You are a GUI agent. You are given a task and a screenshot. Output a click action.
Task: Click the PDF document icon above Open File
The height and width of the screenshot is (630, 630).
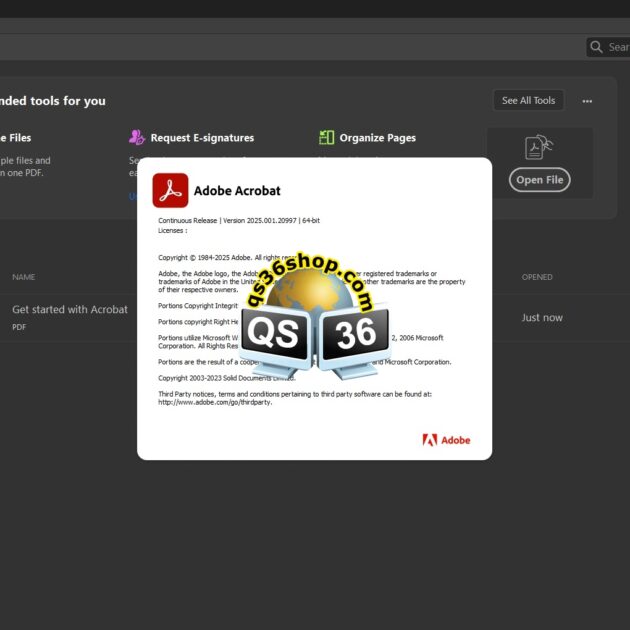click(539, 148)
